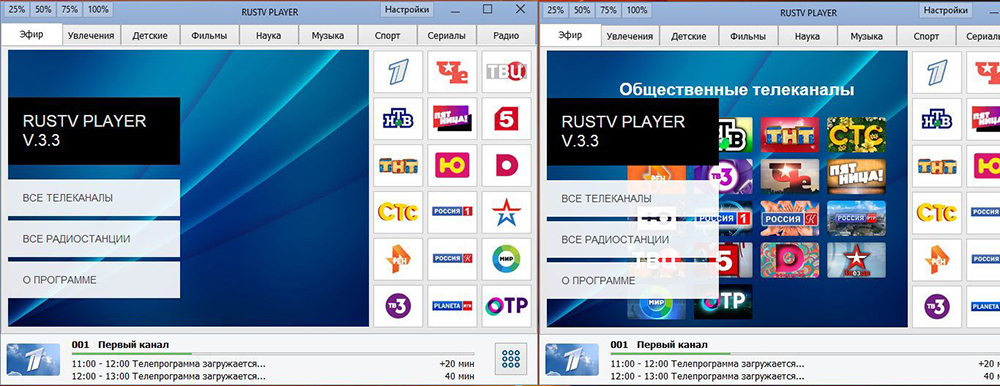Open the Увлечения tab in left window

[x=92, y=36]
